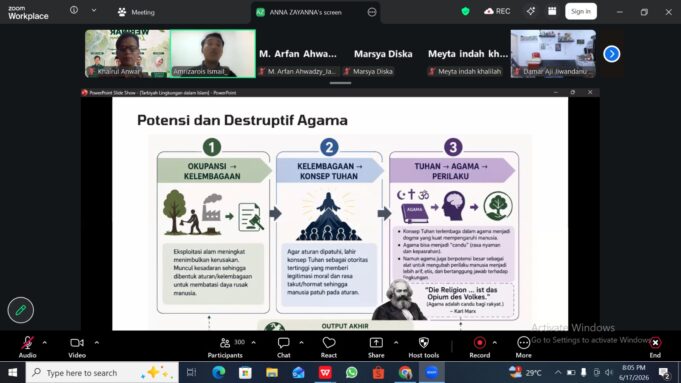Unmute using the Audio microphone button
This screenshot has width=681, height=383.
[27, 347]
